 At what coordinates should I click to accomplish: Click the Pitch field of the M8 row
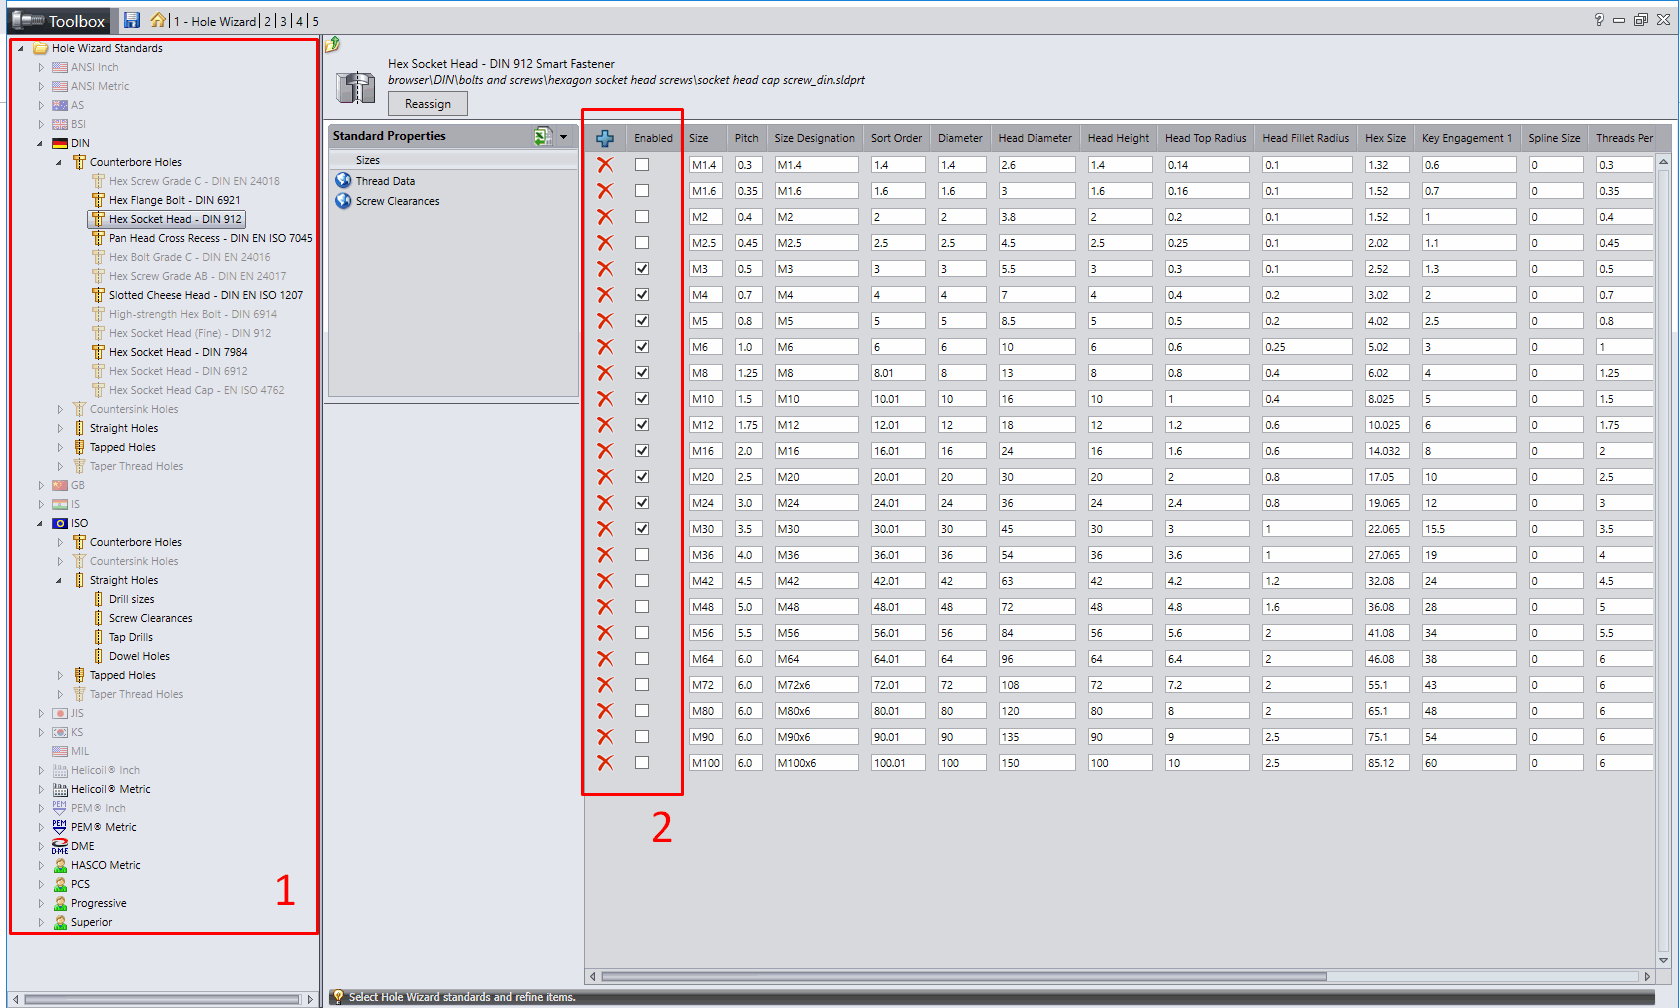(747, 372)
